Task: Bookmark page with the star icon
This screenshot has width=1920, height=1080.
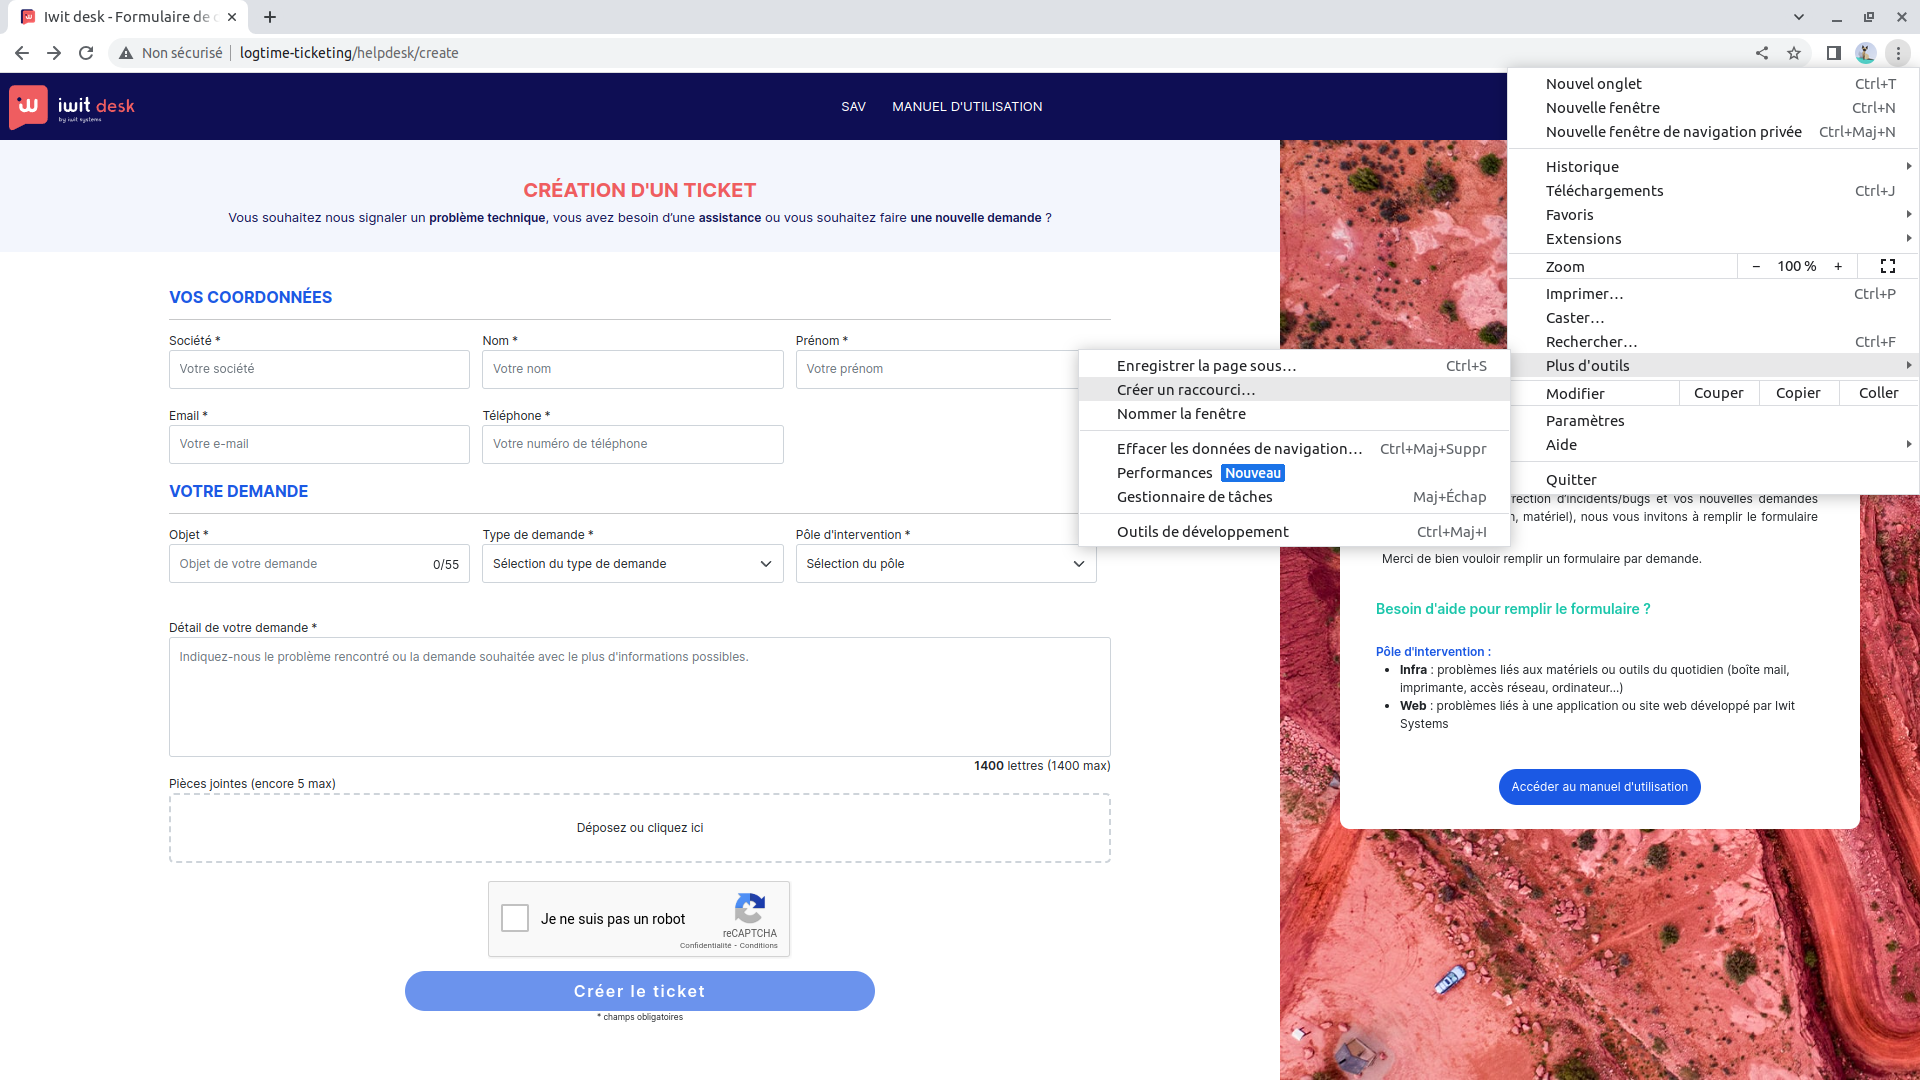Action: pyautogui.click(x=1794, y=53)
